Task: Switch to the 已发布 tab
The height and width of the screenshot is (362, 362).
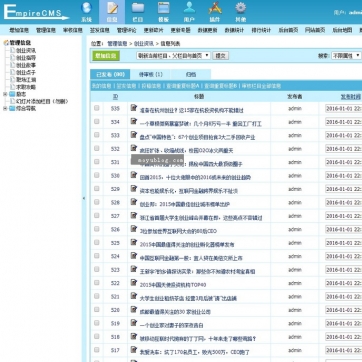Action: [x=110, y=74]
